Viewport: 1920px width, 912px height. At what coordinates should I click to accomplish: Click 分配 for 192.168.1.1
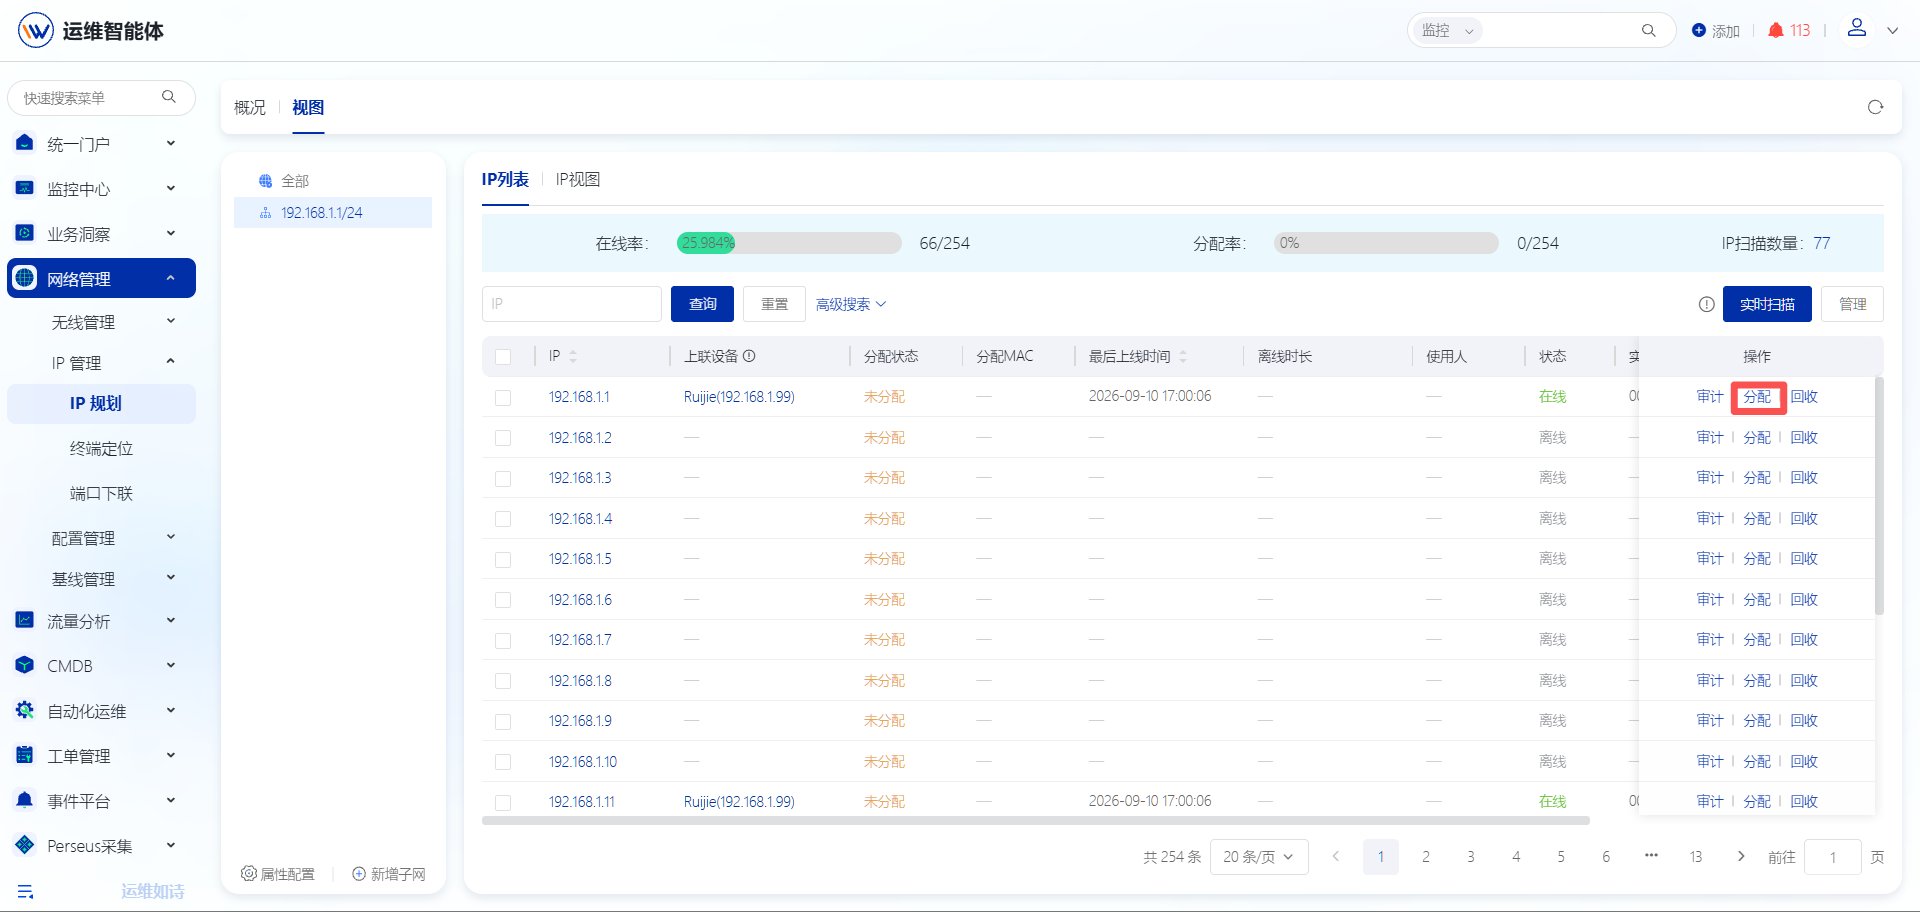pyautogui.click(x=1757, y=397)
